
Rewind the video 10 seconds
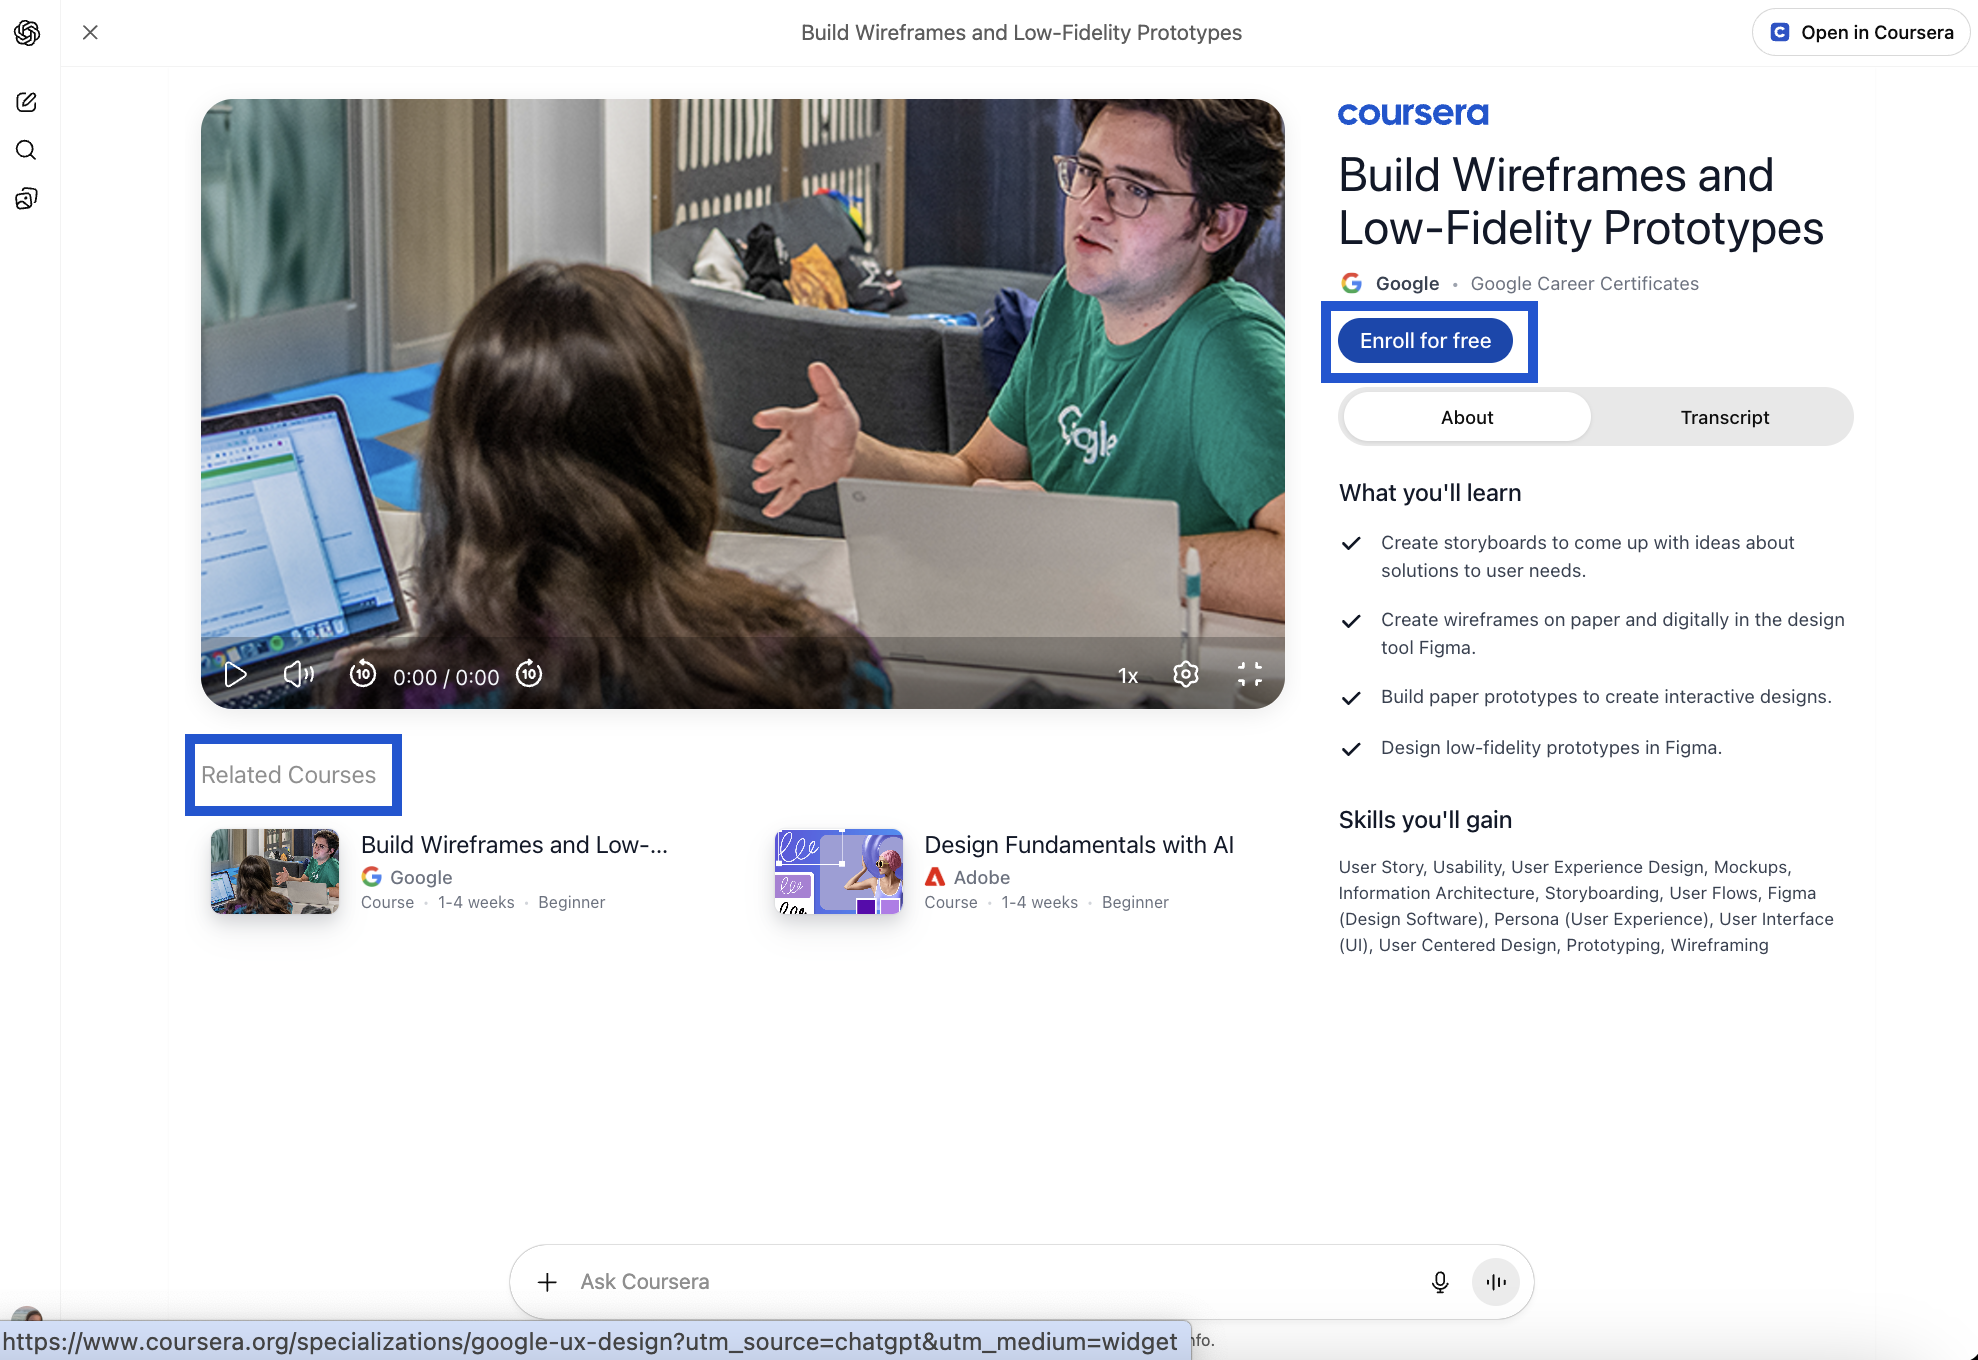(x=362, y=674)
